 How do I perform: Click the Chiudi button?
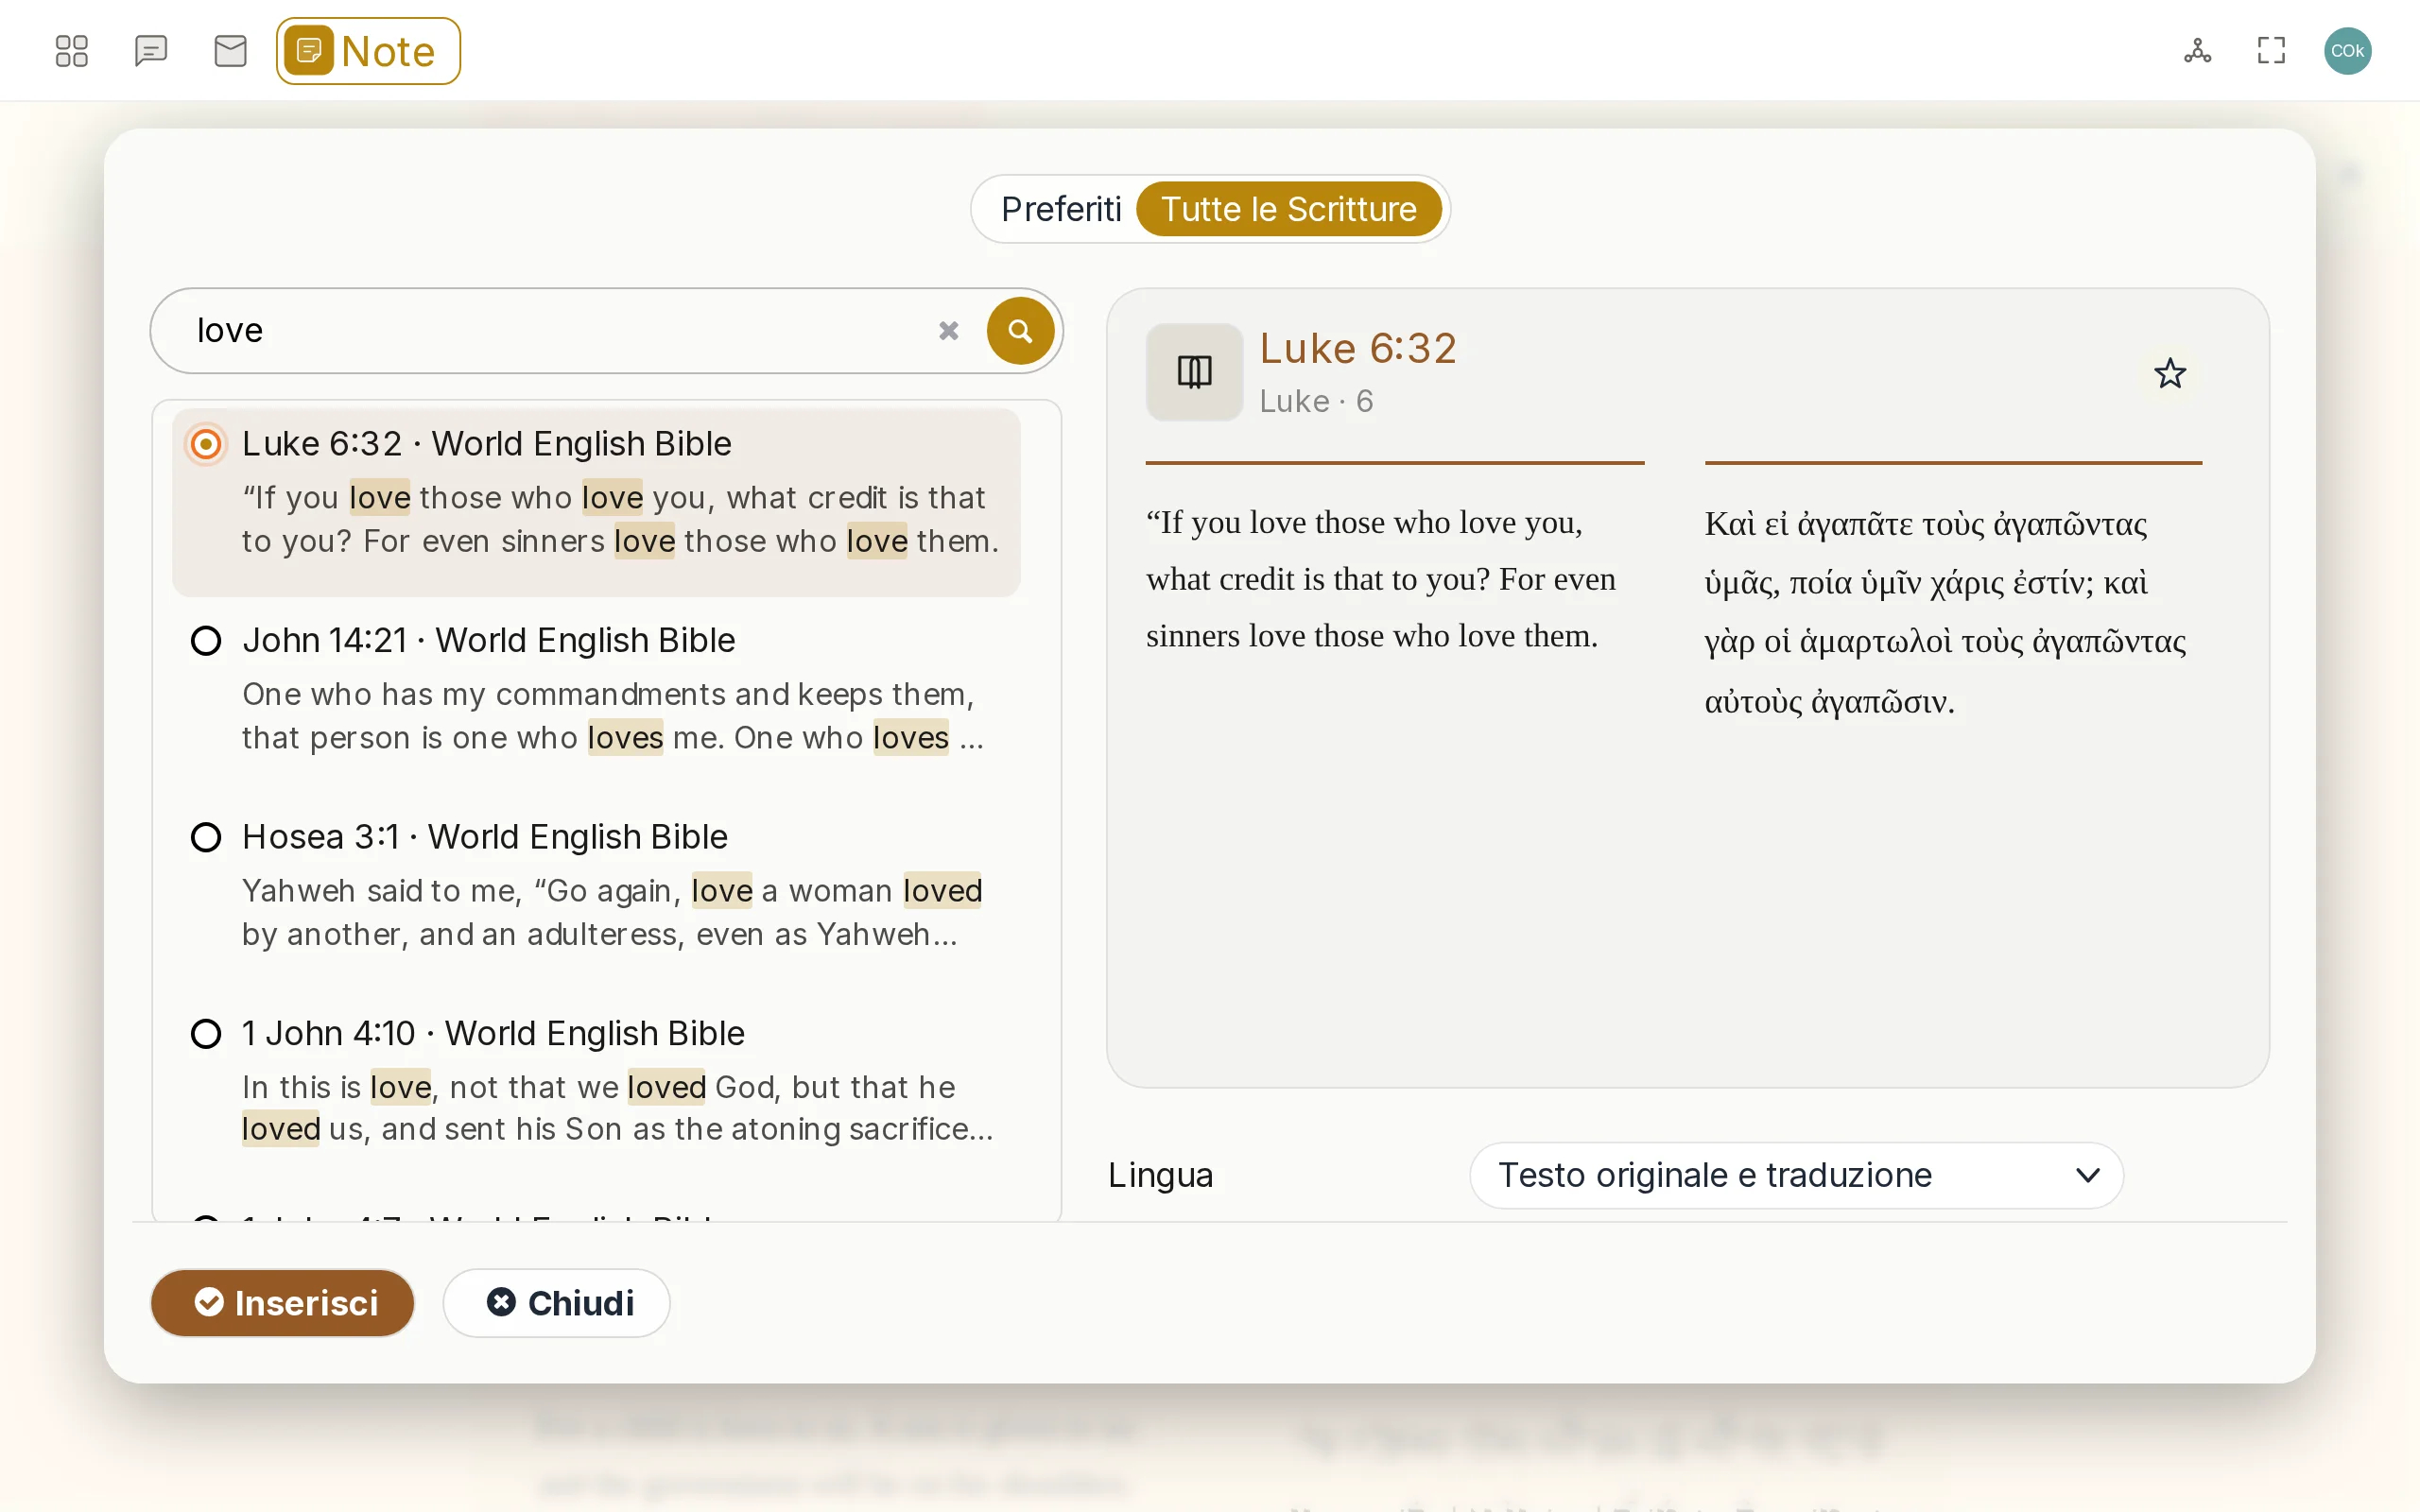coord(556,1303)
